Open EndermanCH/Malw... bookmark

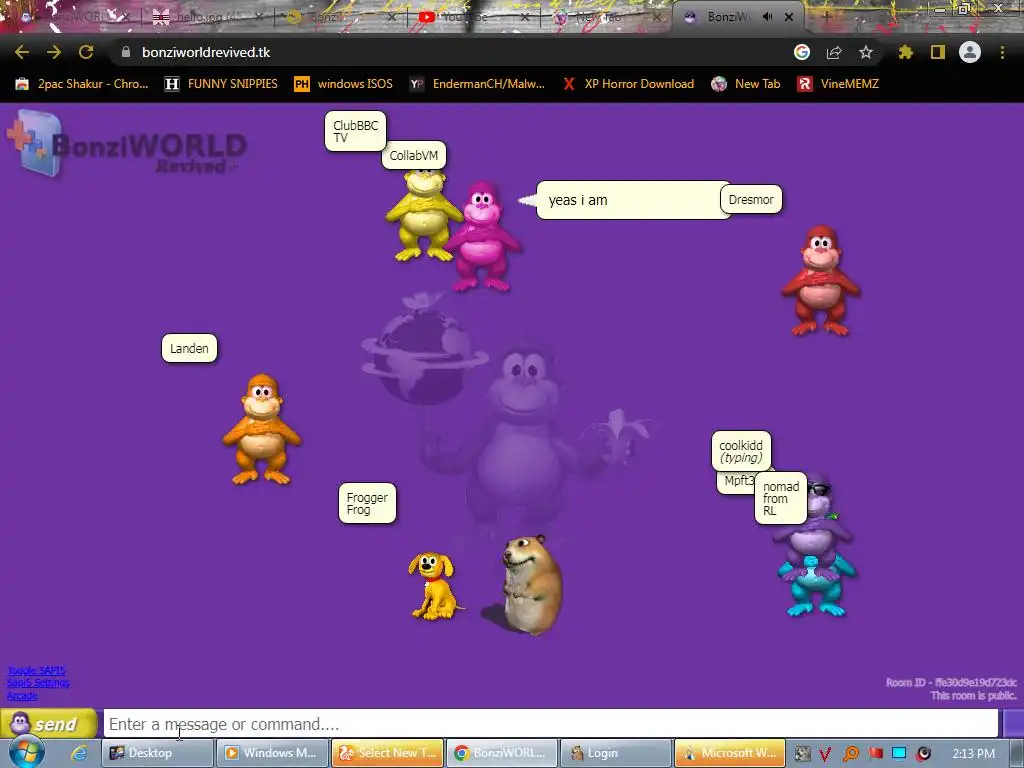click(477, 84)
